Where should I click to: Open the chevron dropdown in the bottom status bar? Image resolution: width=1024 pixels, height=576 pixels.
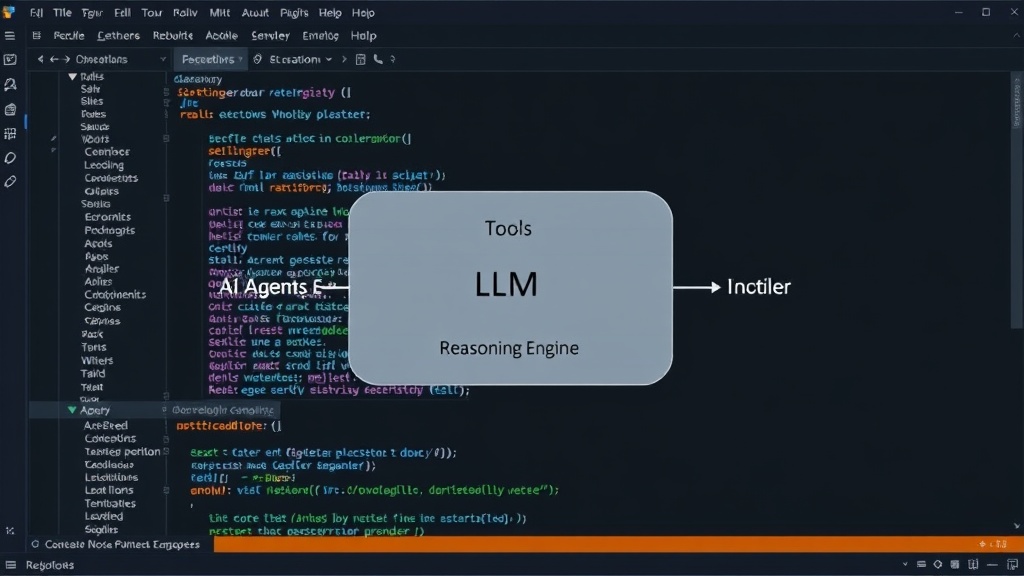[x=905, y=565]
